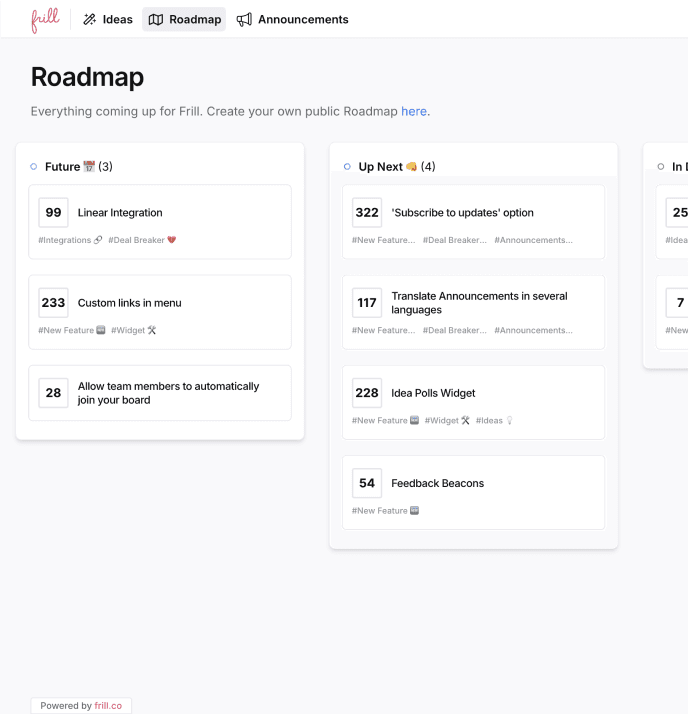Open the Ideas tab
Image resolution: width=688 pixels, height=714 pixels.
108,20
